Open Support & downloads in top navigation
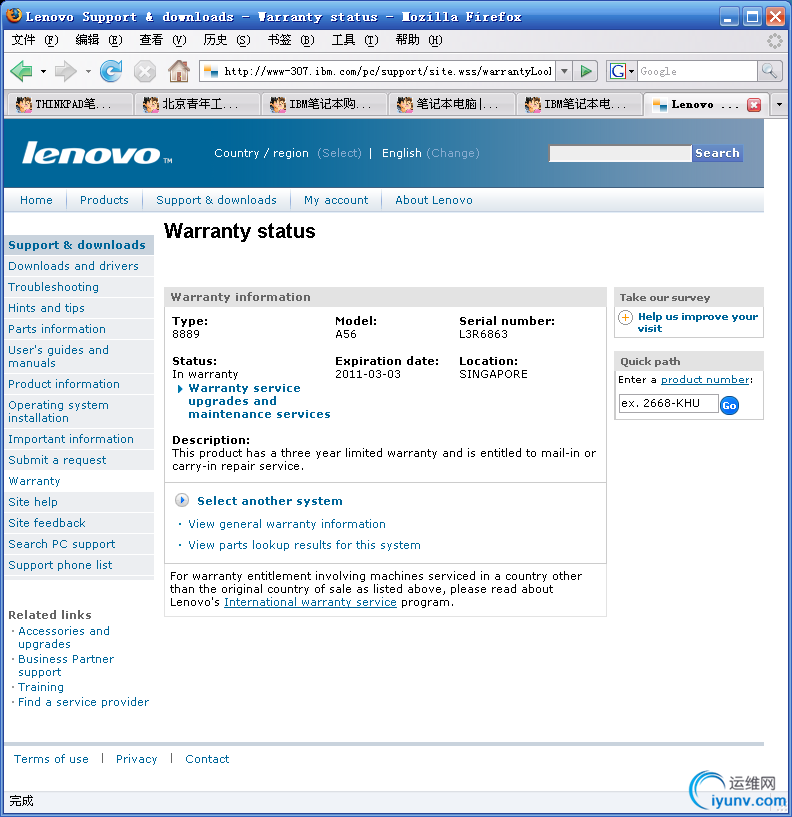The height and width of the screenshot is (817, 792). (x=216, y=200)
